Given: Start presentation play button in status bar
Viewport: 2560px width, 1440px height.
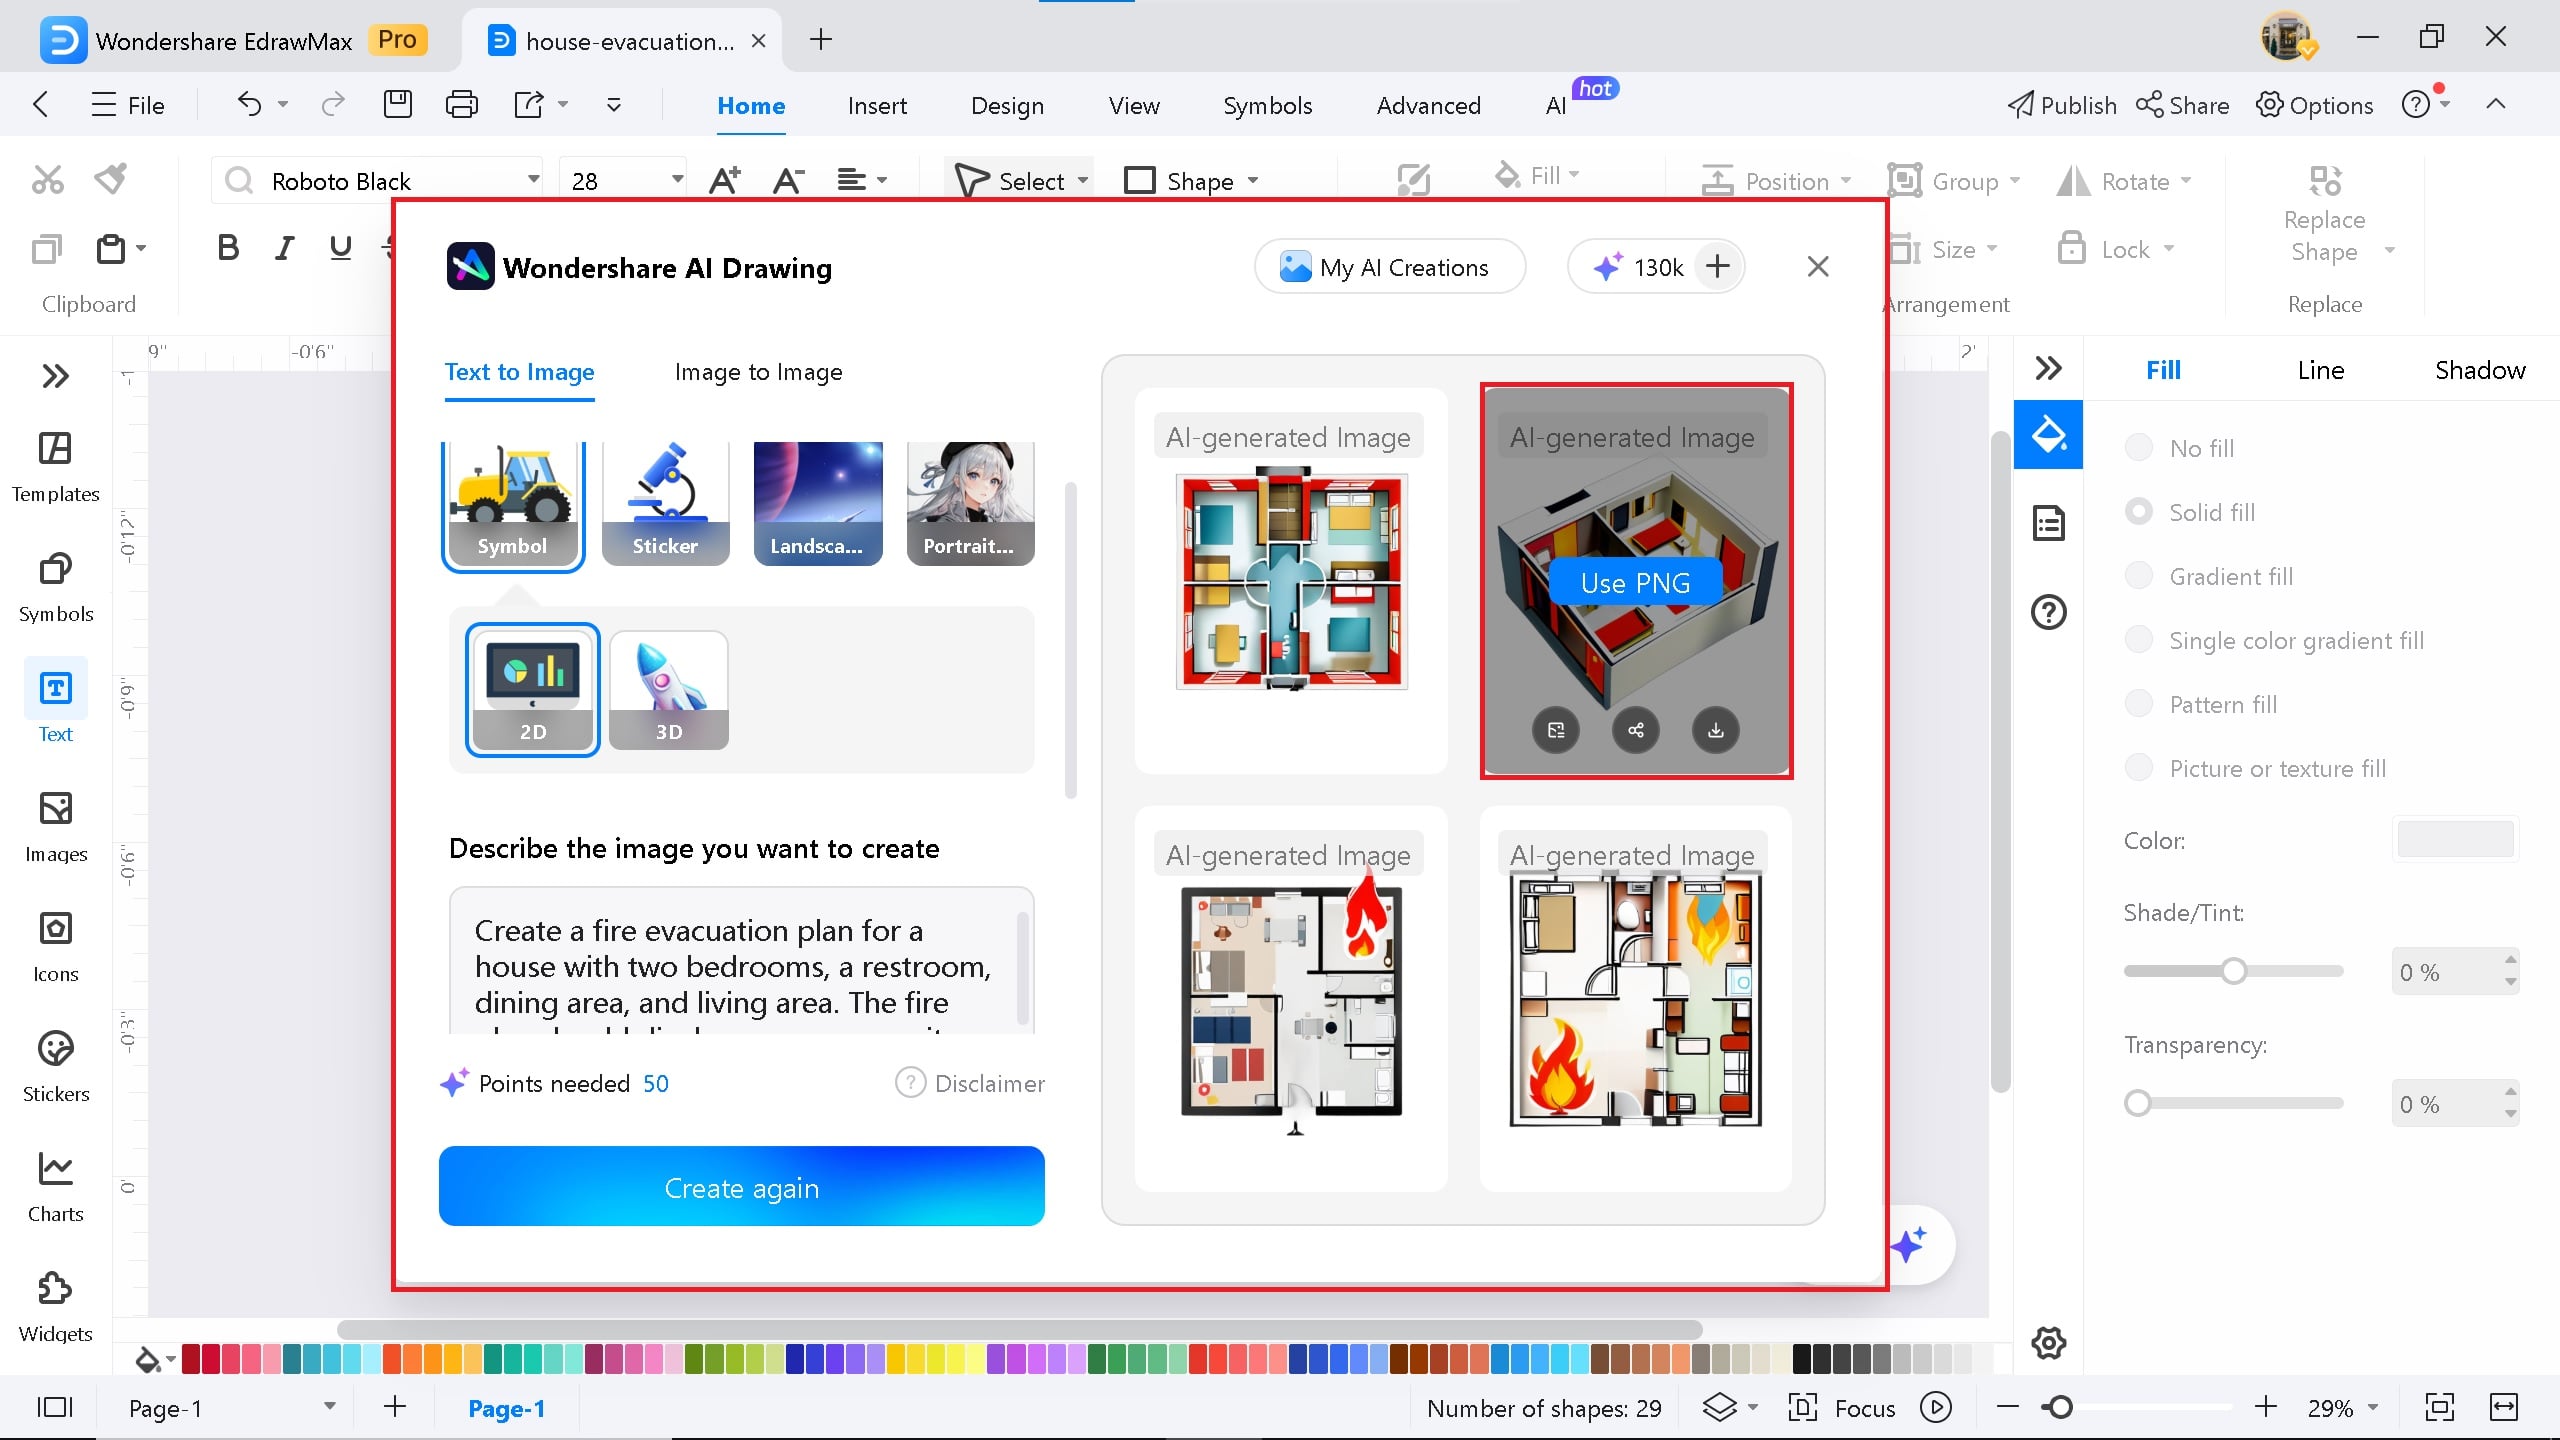Looking at the screenshot, I should pyautogui.click(x=1936, y=1408).
